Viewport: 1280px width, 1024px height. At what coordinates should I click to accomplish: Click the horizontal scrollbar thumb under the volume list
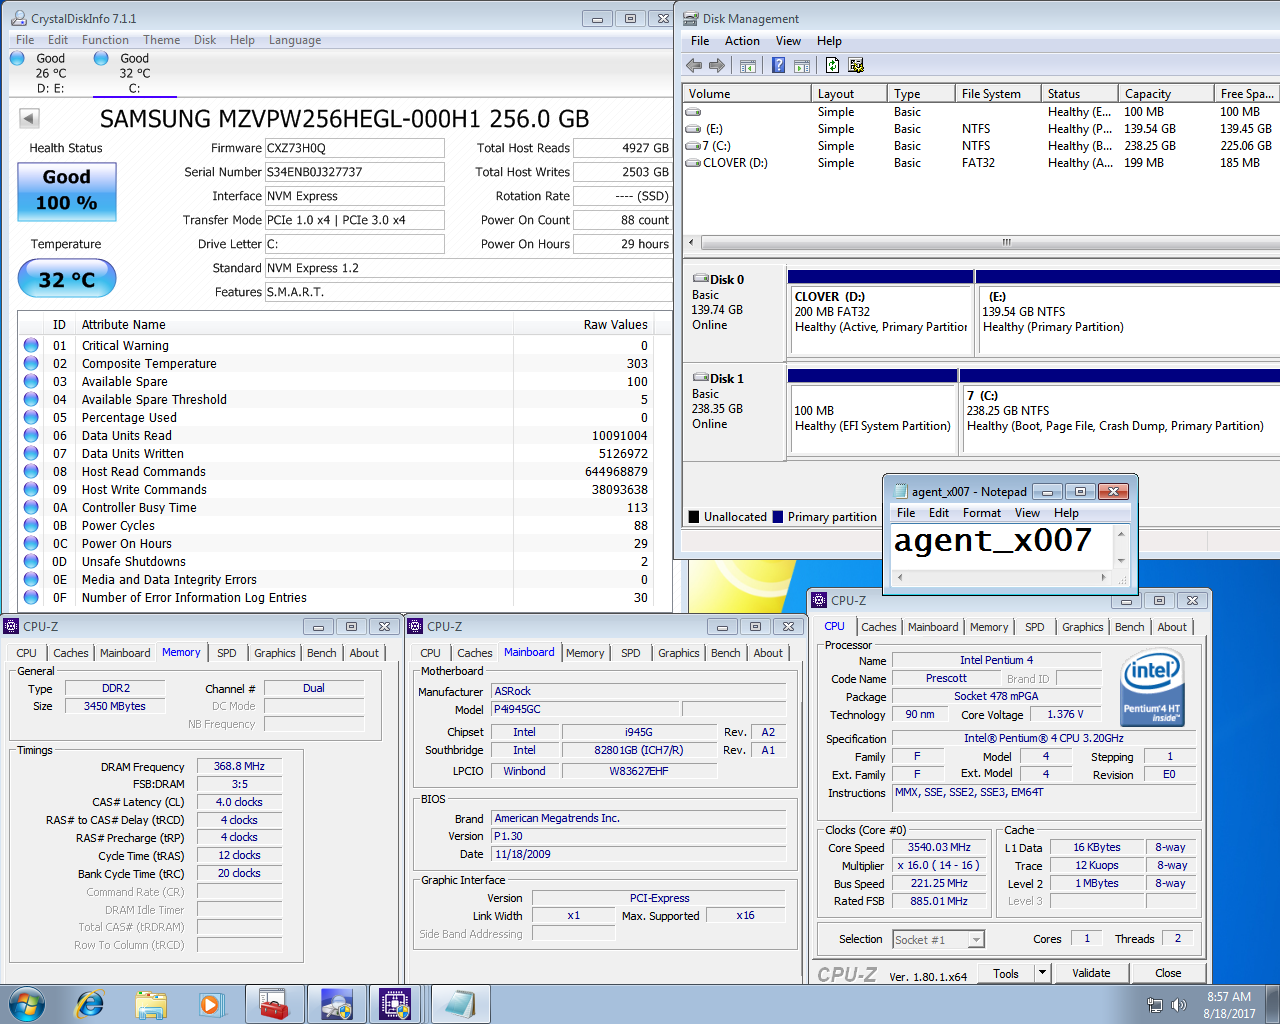coord(1007,242)
